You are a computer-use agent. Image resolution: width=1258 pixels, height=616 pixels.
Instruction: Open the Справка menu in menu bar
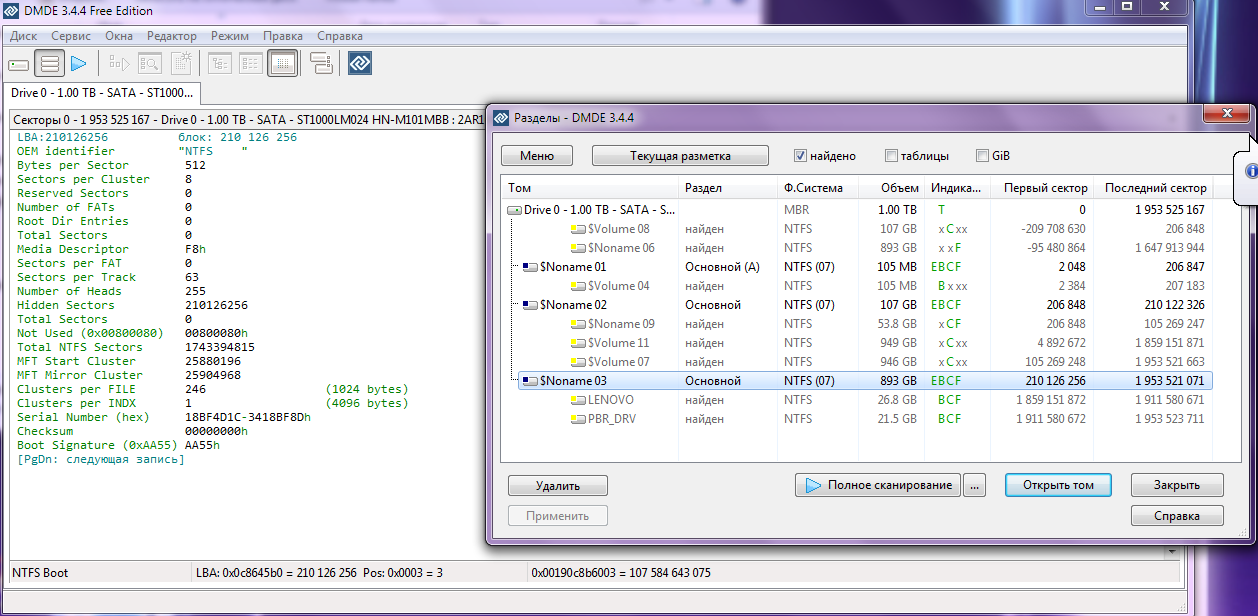[x=340, y=35]
